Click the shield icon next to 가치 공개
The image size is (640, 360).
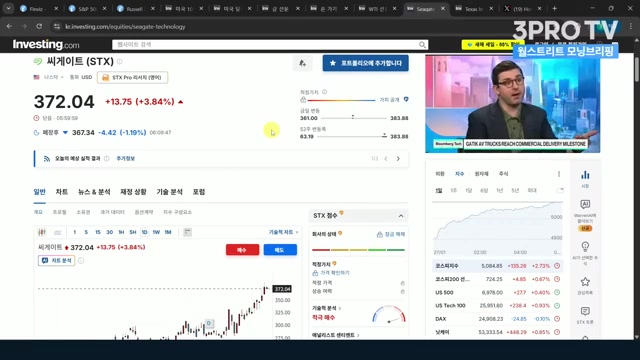click(406, 99)
